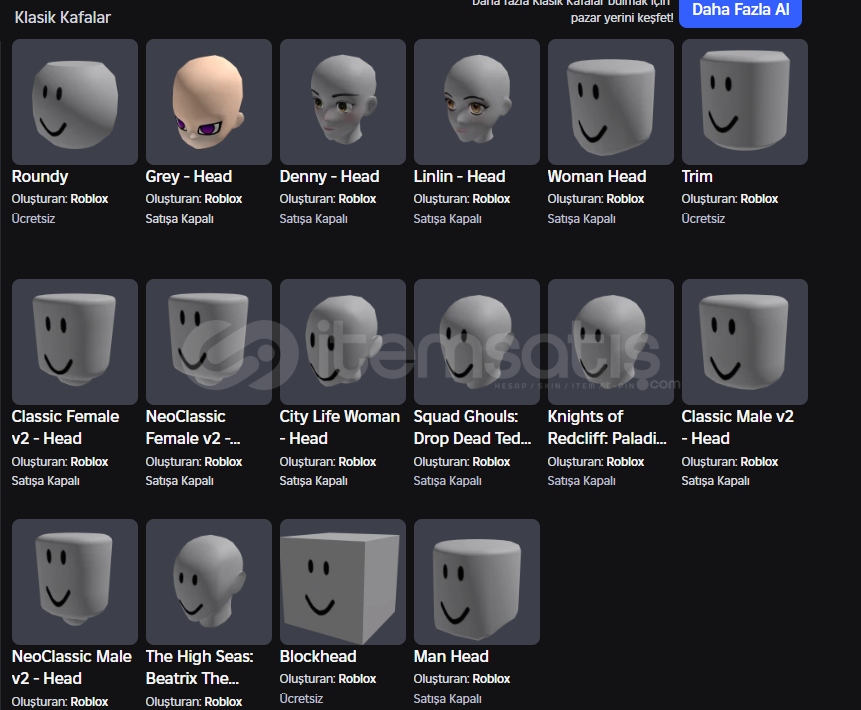View the Linlin - Head thumbnail
This screenshot has height=710, width=861.
click(x=477, y=102)
